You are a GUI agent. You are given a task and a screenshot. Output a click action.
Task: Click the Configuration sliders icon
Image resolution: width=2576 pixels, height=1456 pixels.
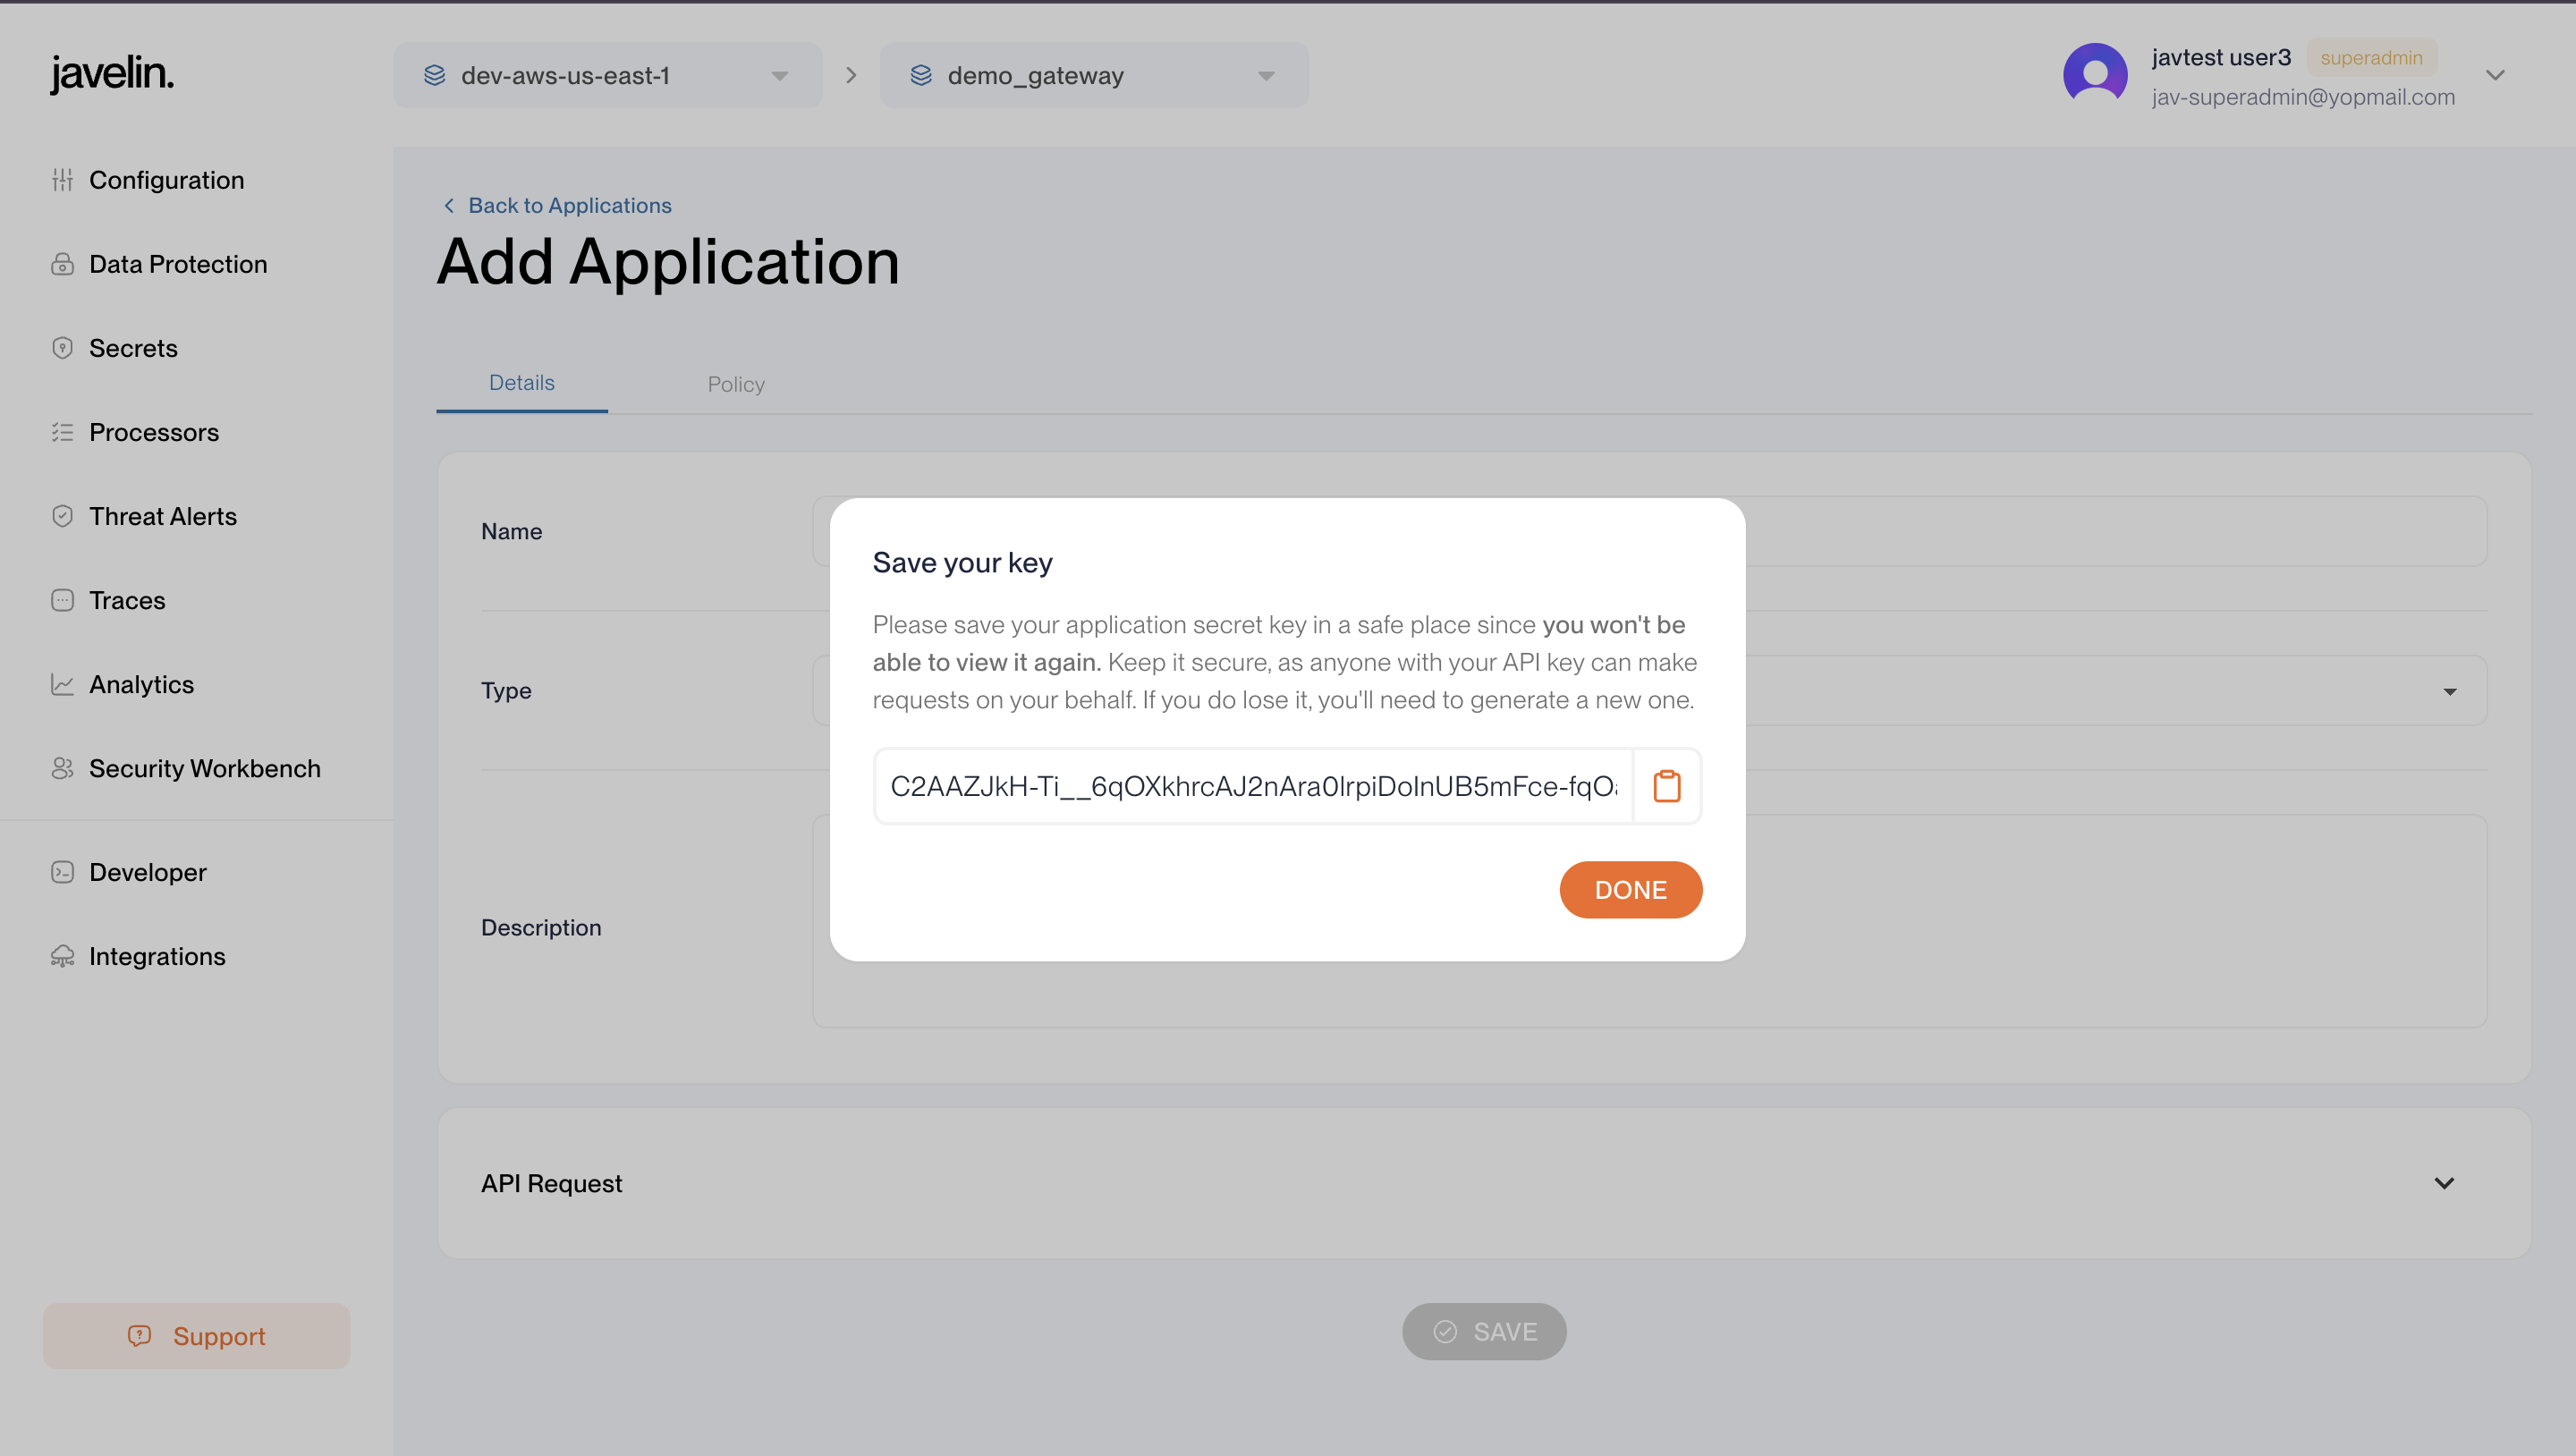62,180
